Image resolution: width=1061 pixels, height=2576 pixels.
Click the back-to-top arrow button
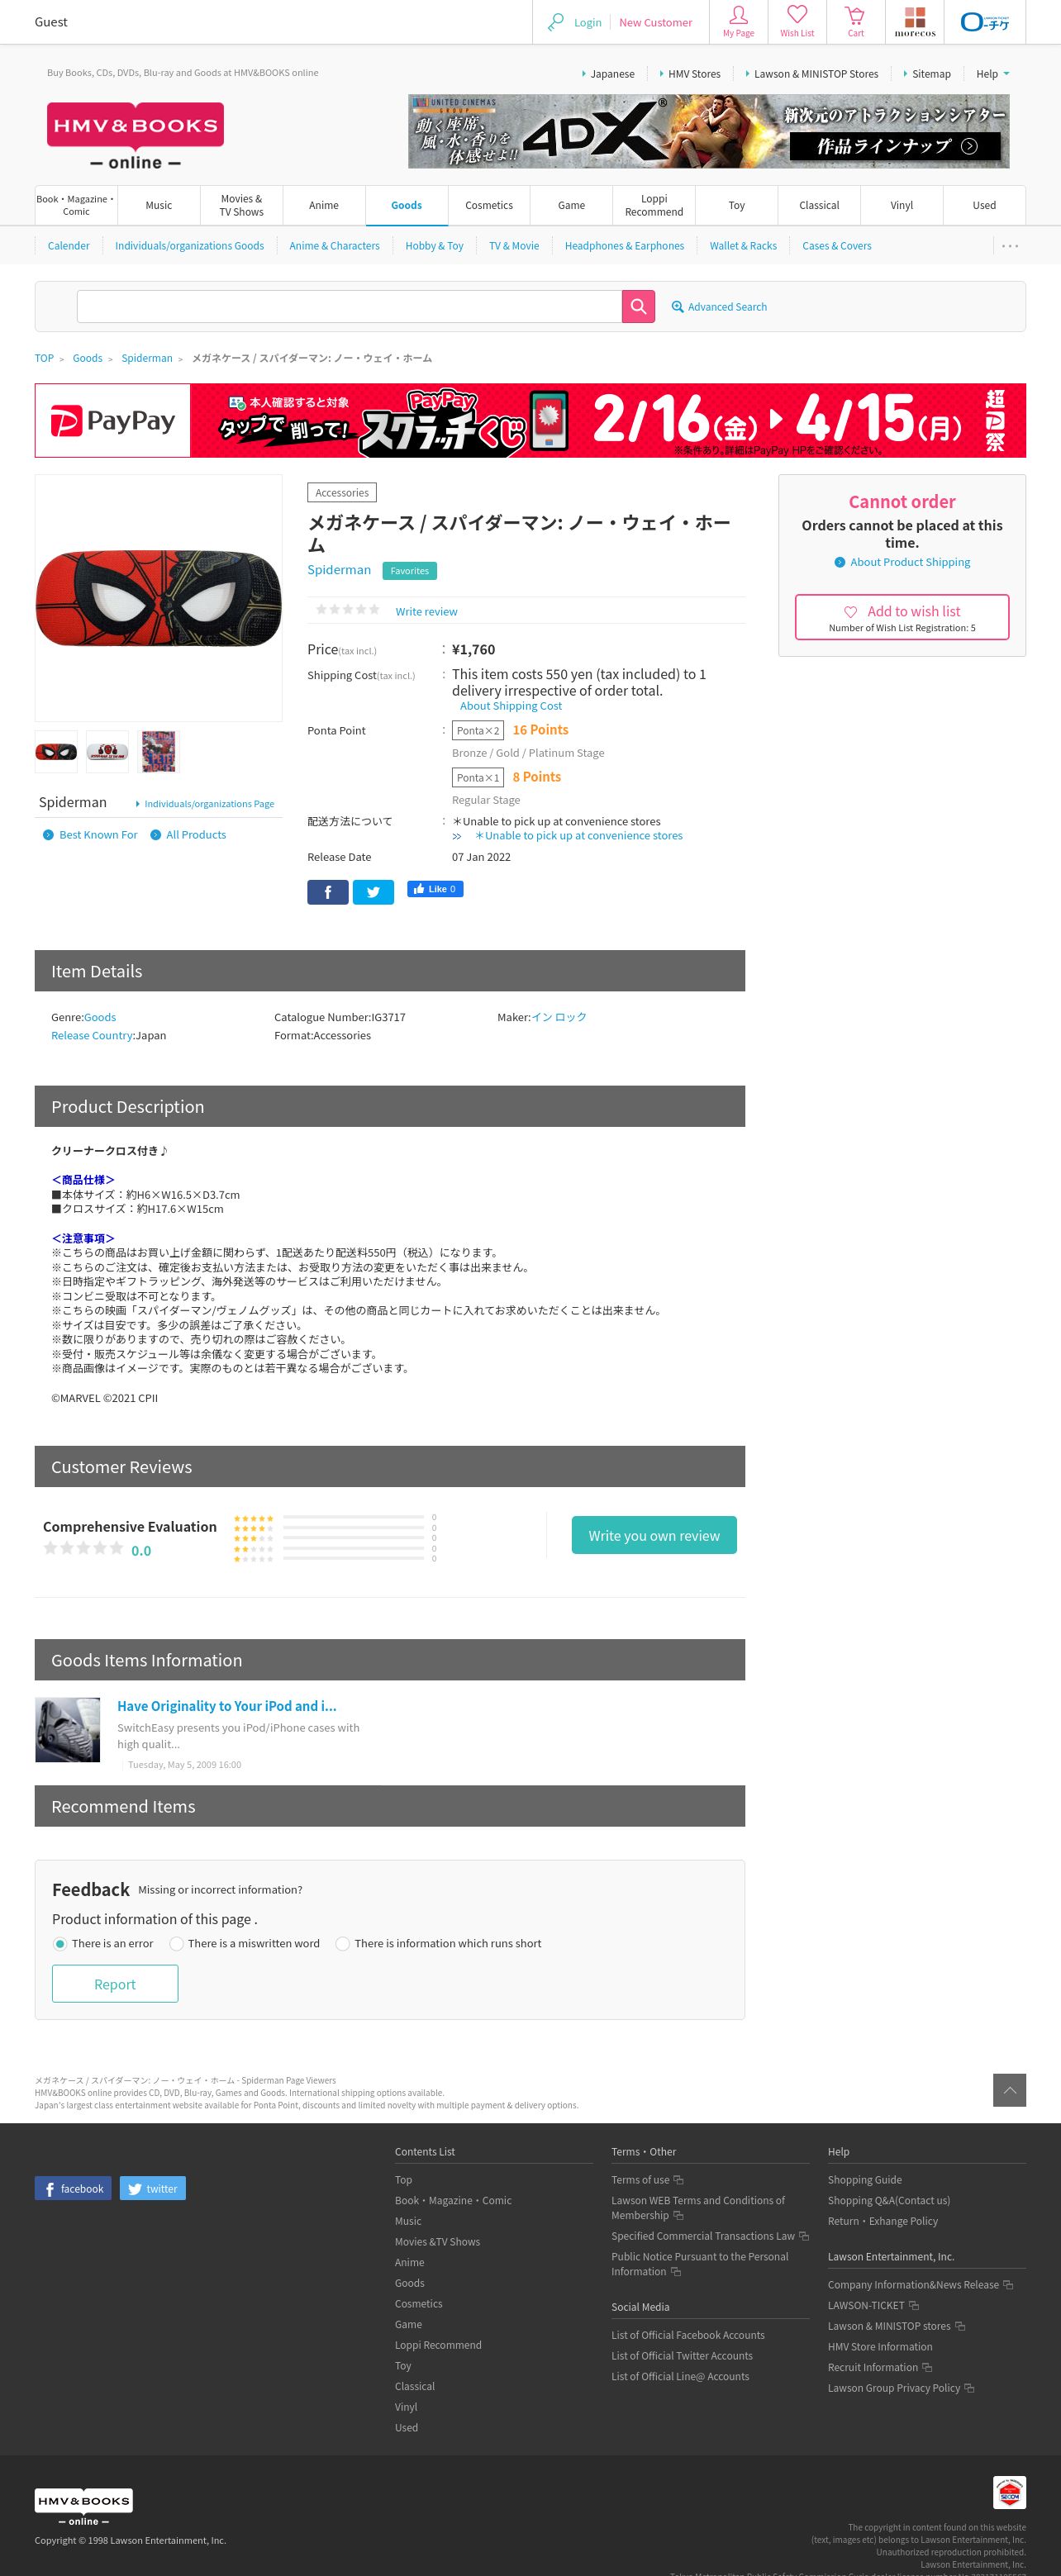[x=1009, y=2089]
